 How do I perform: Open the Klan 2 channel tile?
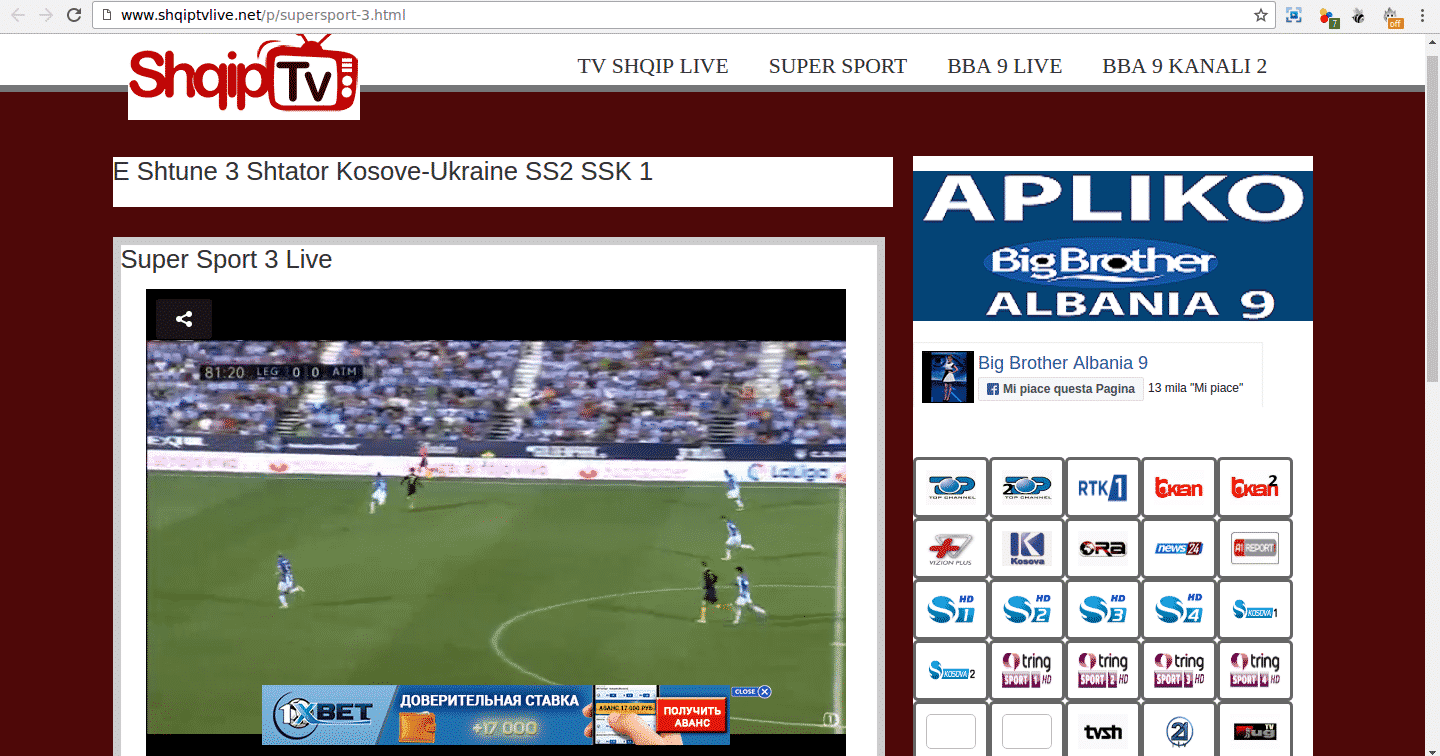1255,488
